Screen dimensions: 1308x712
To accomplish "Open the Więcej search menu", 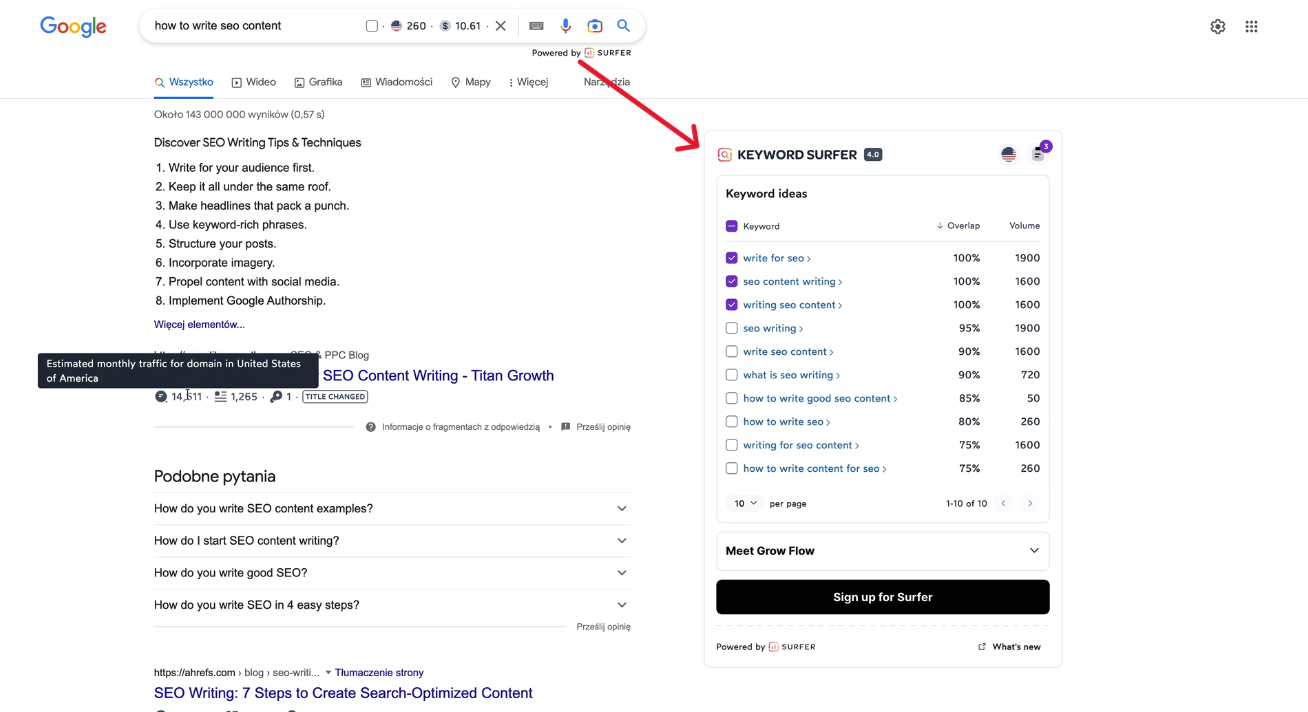I will (x=528, y=82).
